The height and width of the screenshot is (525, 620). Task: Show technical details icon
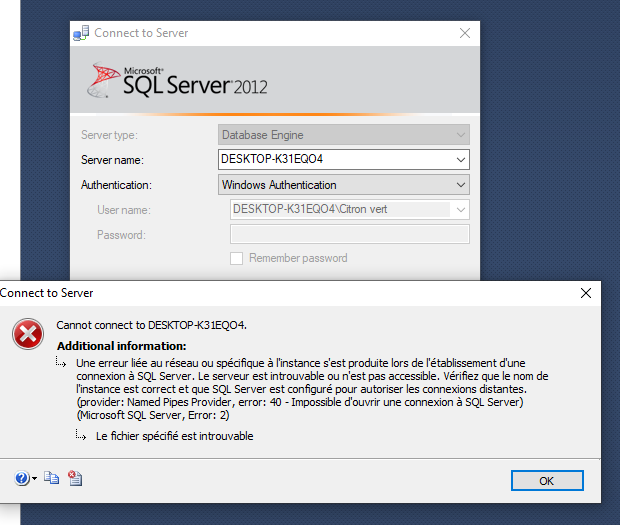coord(75,478)
